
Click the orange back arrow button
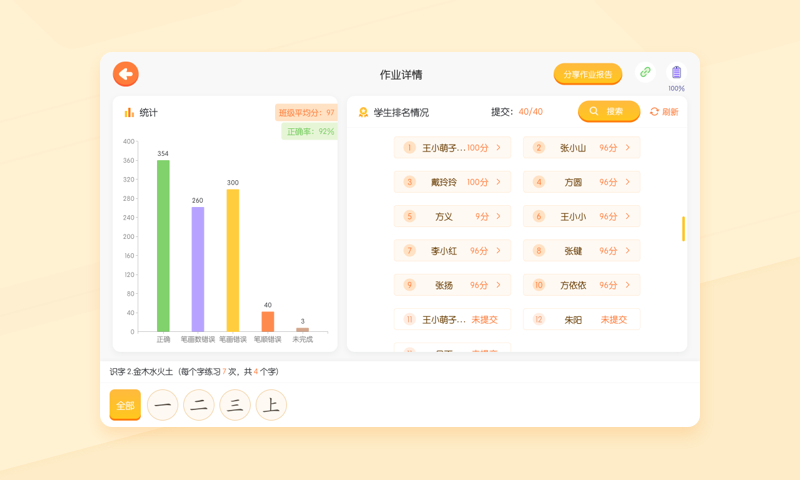125,74
